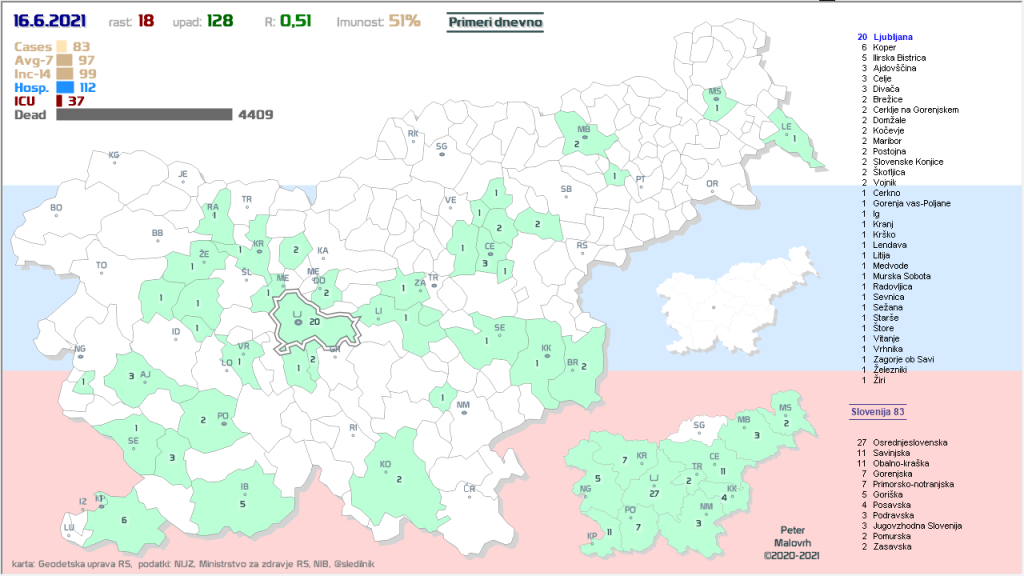Click the 16.6.2021 date label

tap(50, 20)
